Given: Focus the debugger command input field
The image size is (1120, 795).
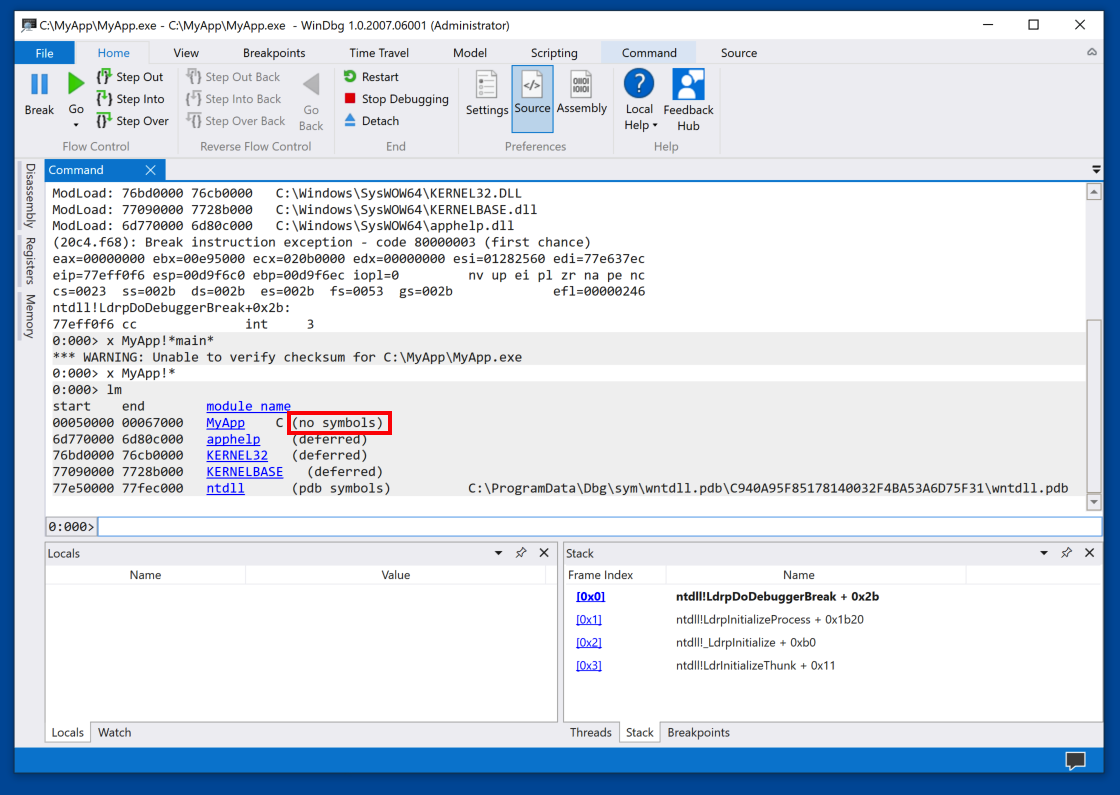Looking at the screenshot, I should coord(598,527).
